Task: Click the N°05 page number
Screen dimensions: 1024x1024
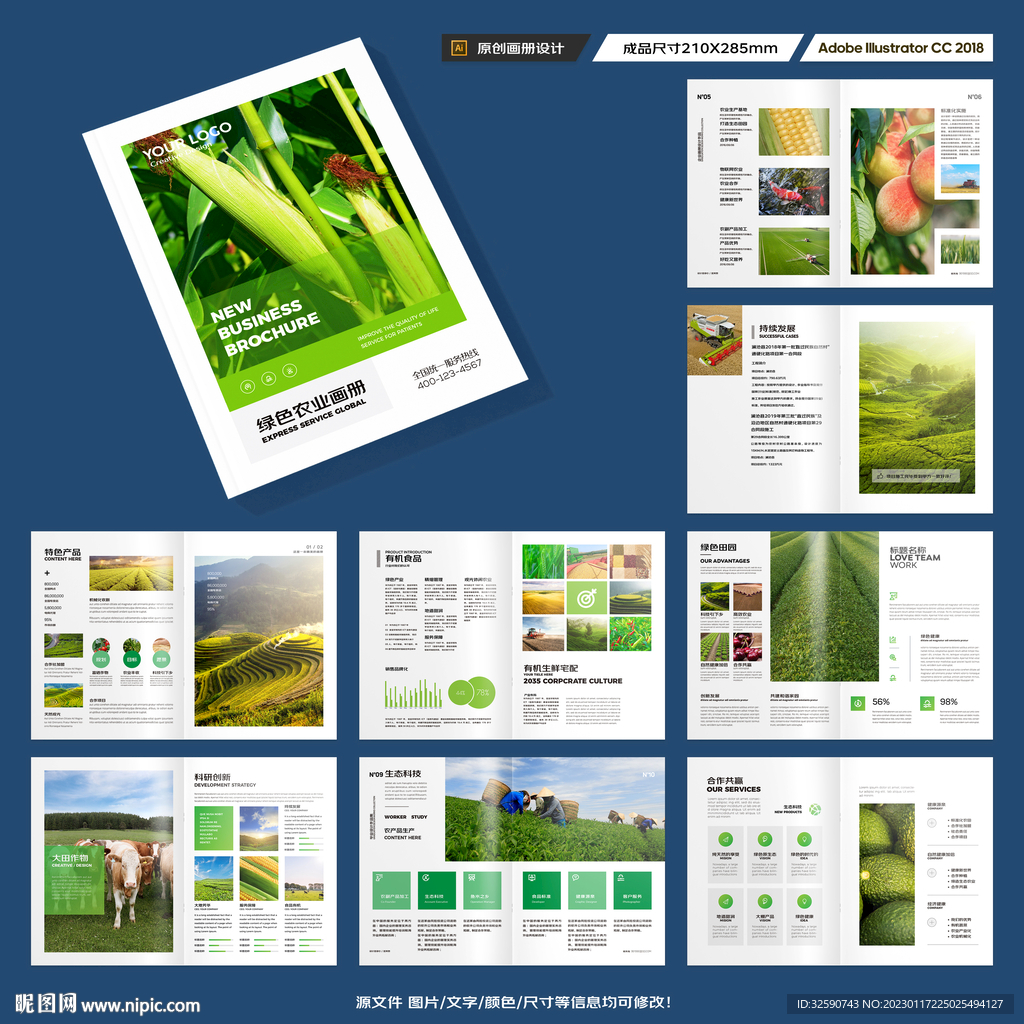Action: coord(703,97)
